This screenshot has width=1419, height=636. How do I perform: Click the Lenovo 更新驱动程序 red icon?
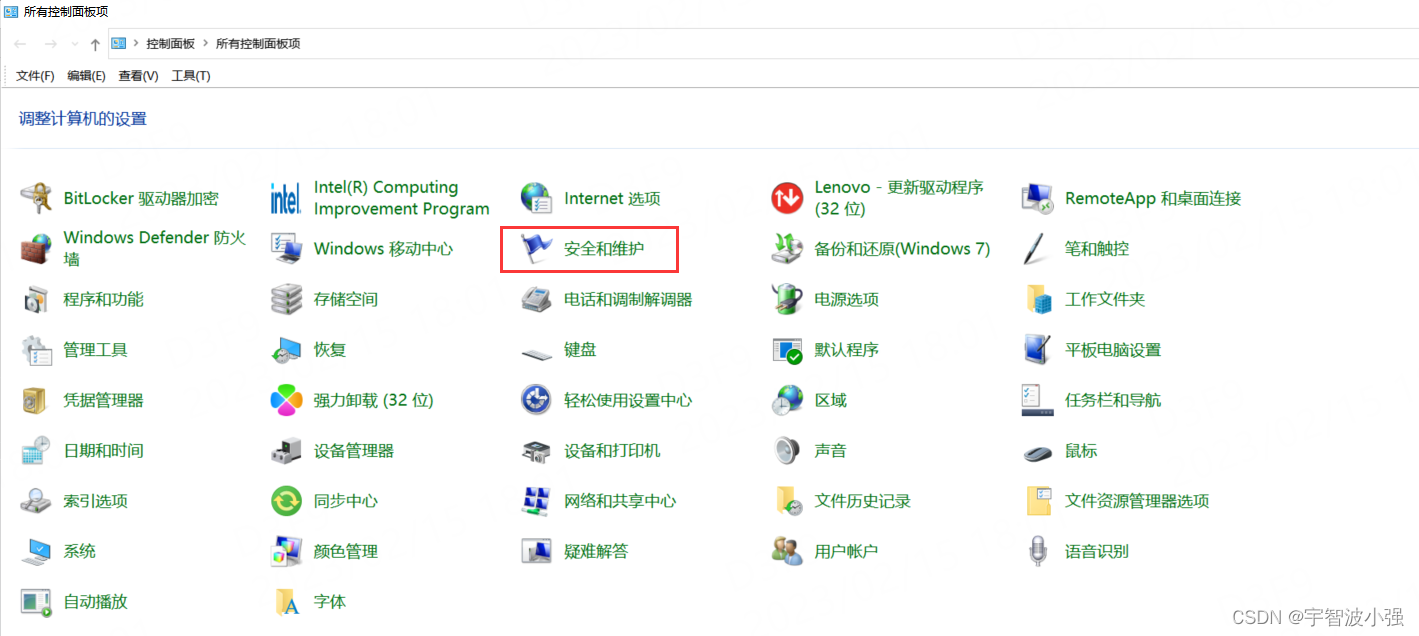(x=788, y=198)
